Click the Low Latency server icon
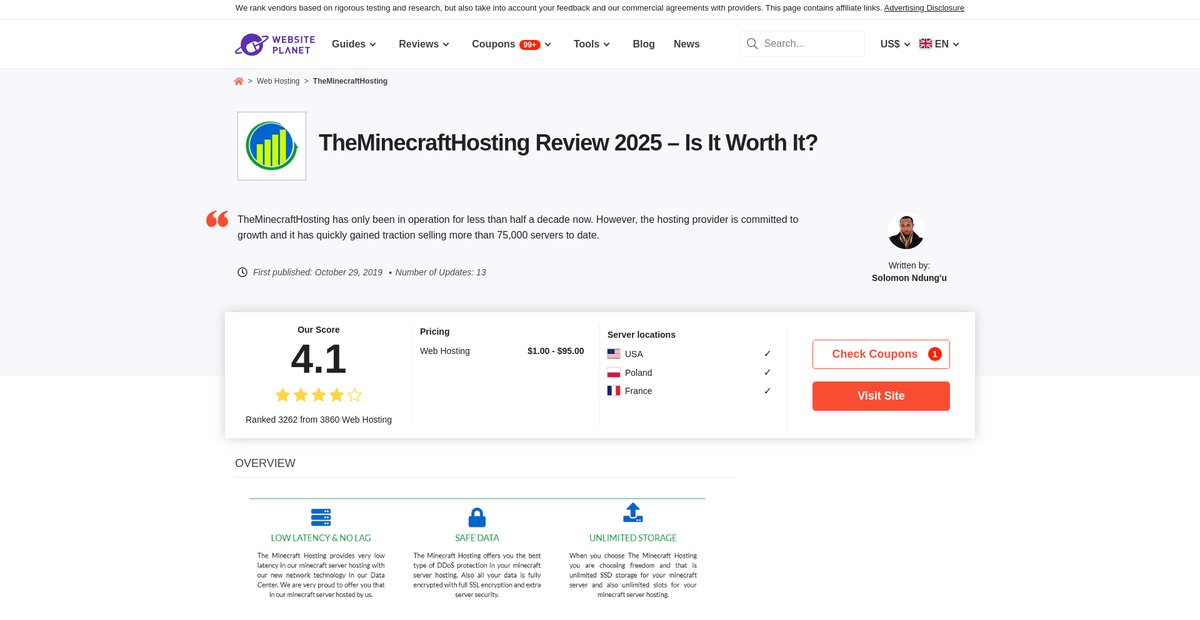Viewport: 1200px width, 620px height. click(320, 517)
